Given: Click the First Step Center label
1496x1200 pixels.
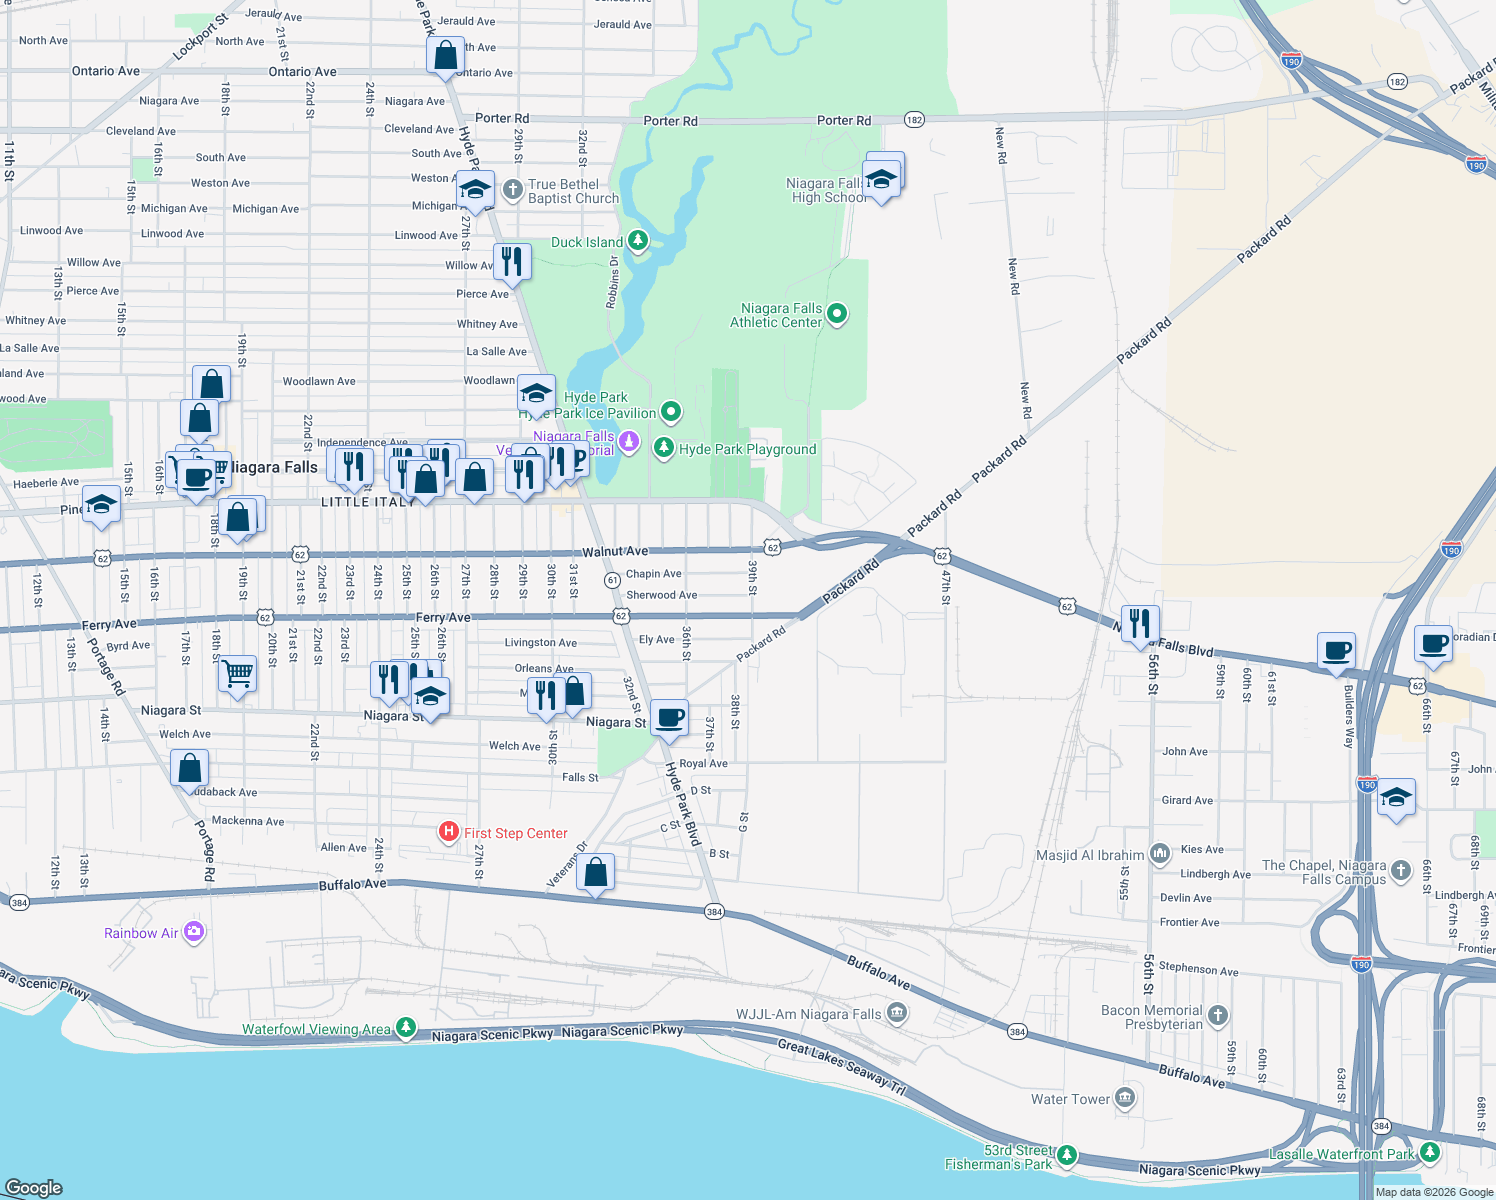Looking at the screenshot, I should click(517, 833).
